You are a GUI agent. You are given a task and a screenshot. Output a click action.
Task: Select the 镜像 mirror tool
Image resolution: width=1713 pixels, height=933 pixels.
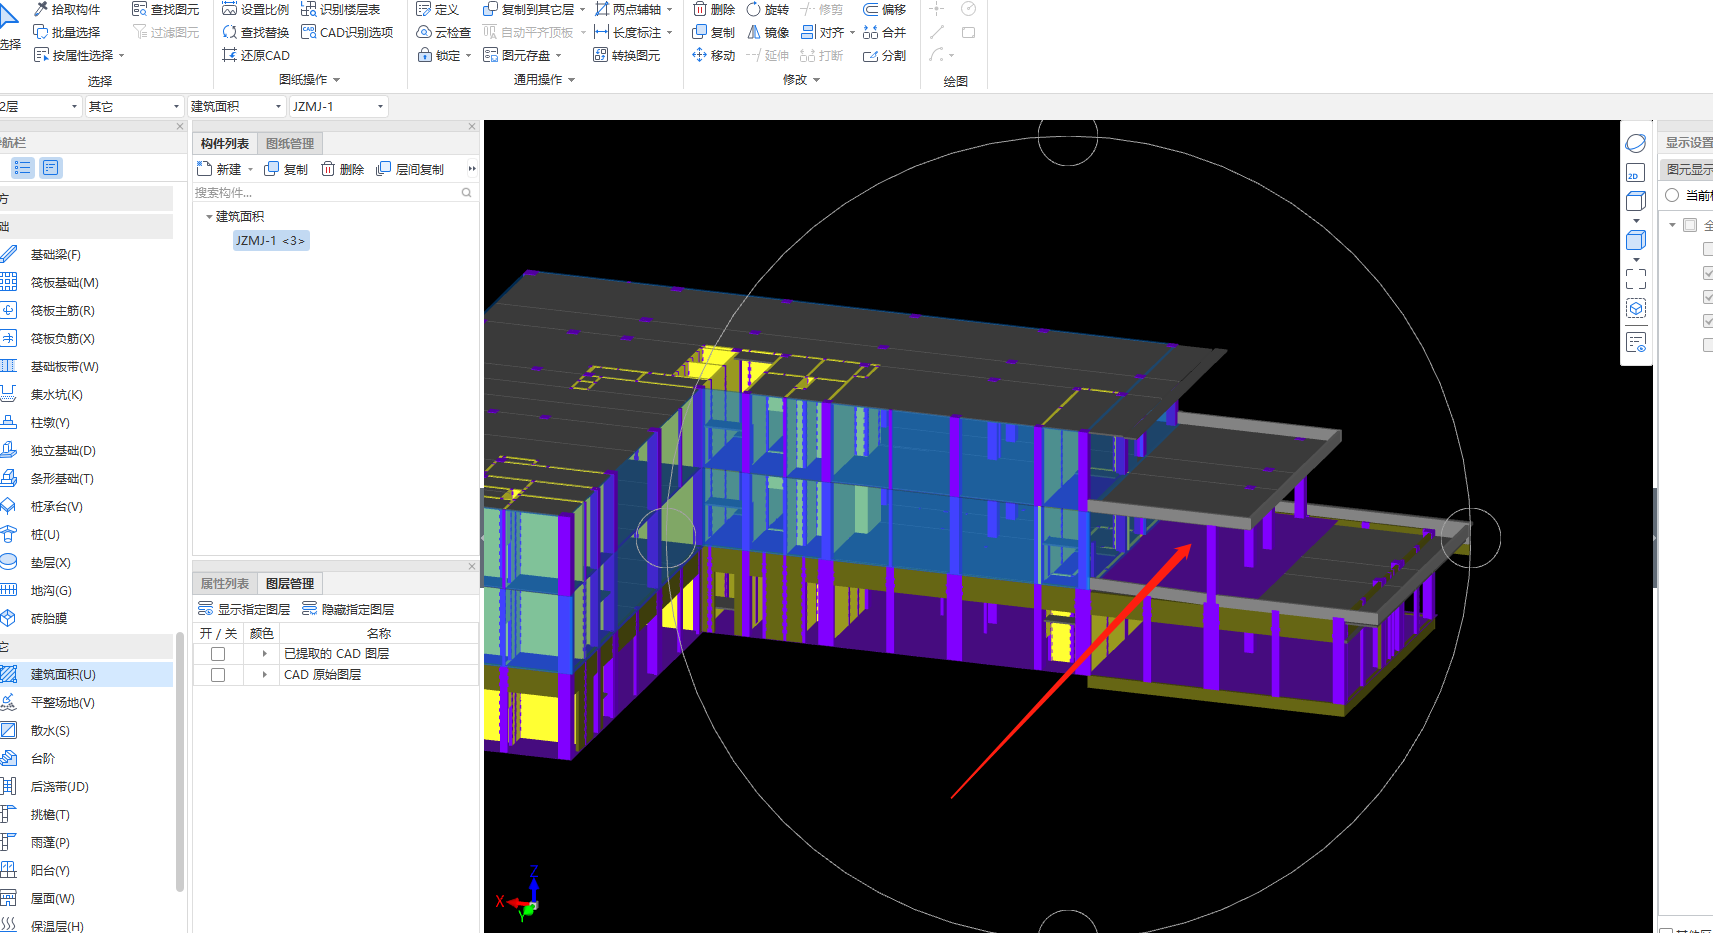tap(768, 32)
